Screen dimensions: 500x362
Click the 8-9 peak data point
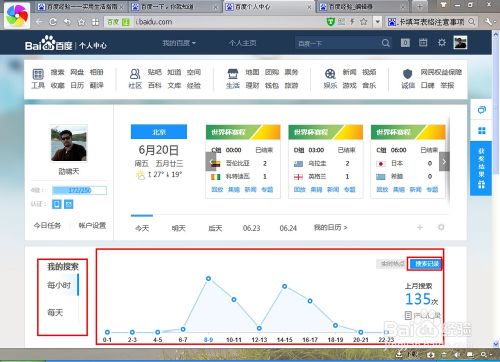208,279
